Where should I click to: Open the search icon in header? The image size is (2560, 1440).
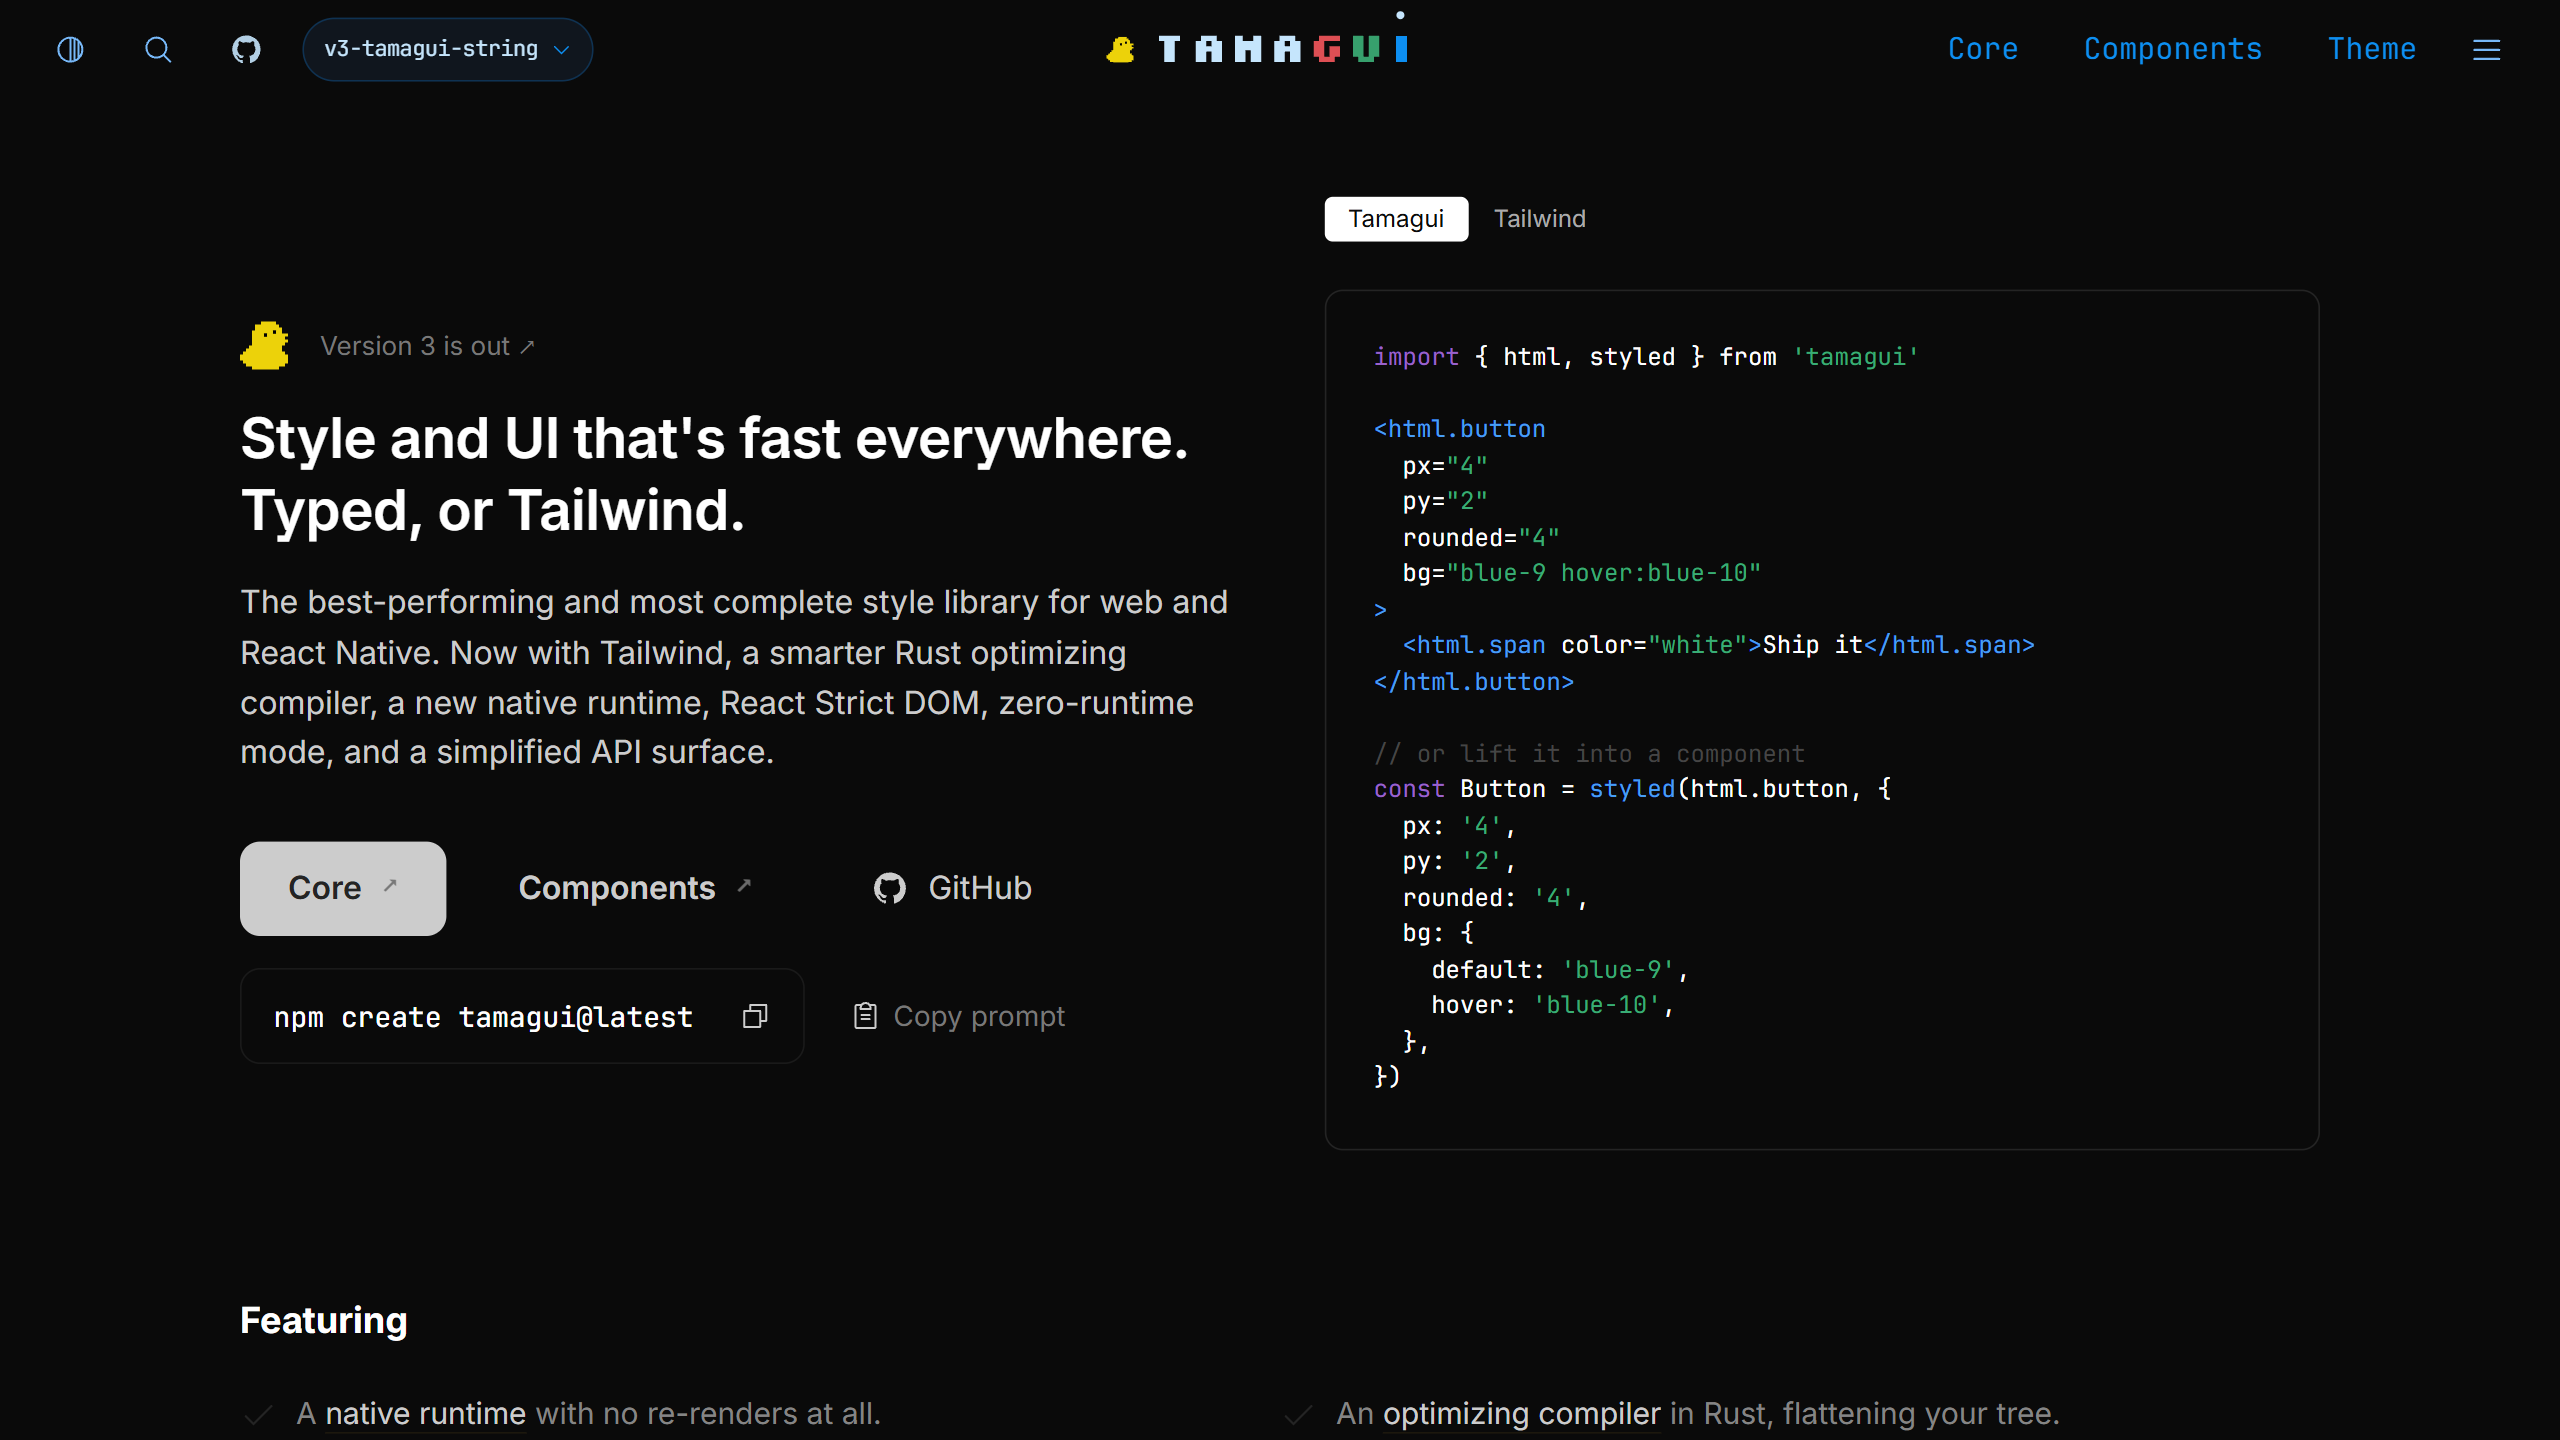(x=158, y=49)
